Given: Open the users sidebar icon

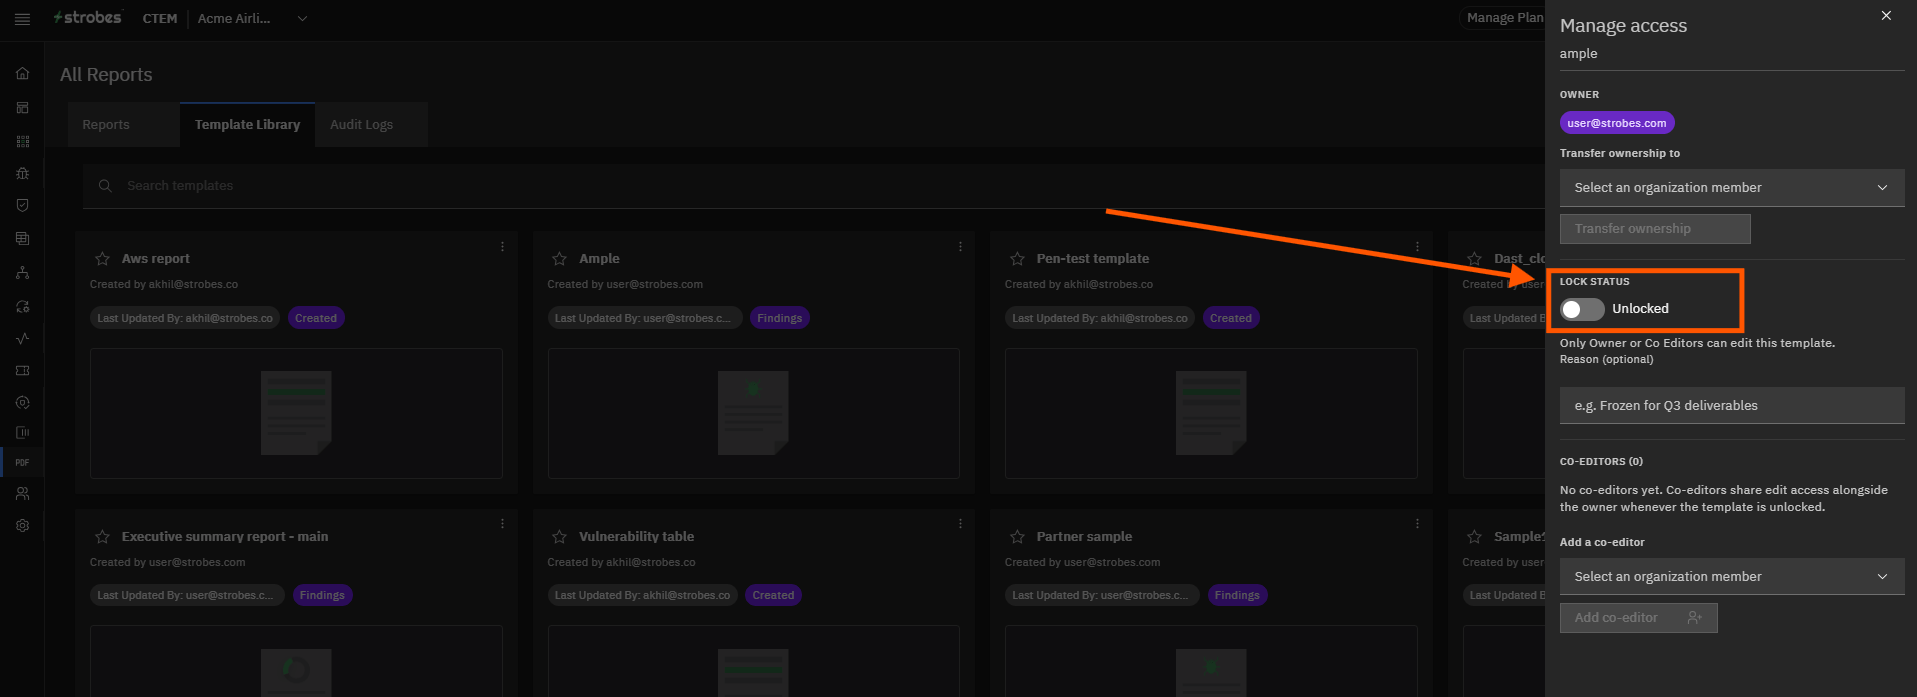Looking at the screenshot, I should (22, 494).
